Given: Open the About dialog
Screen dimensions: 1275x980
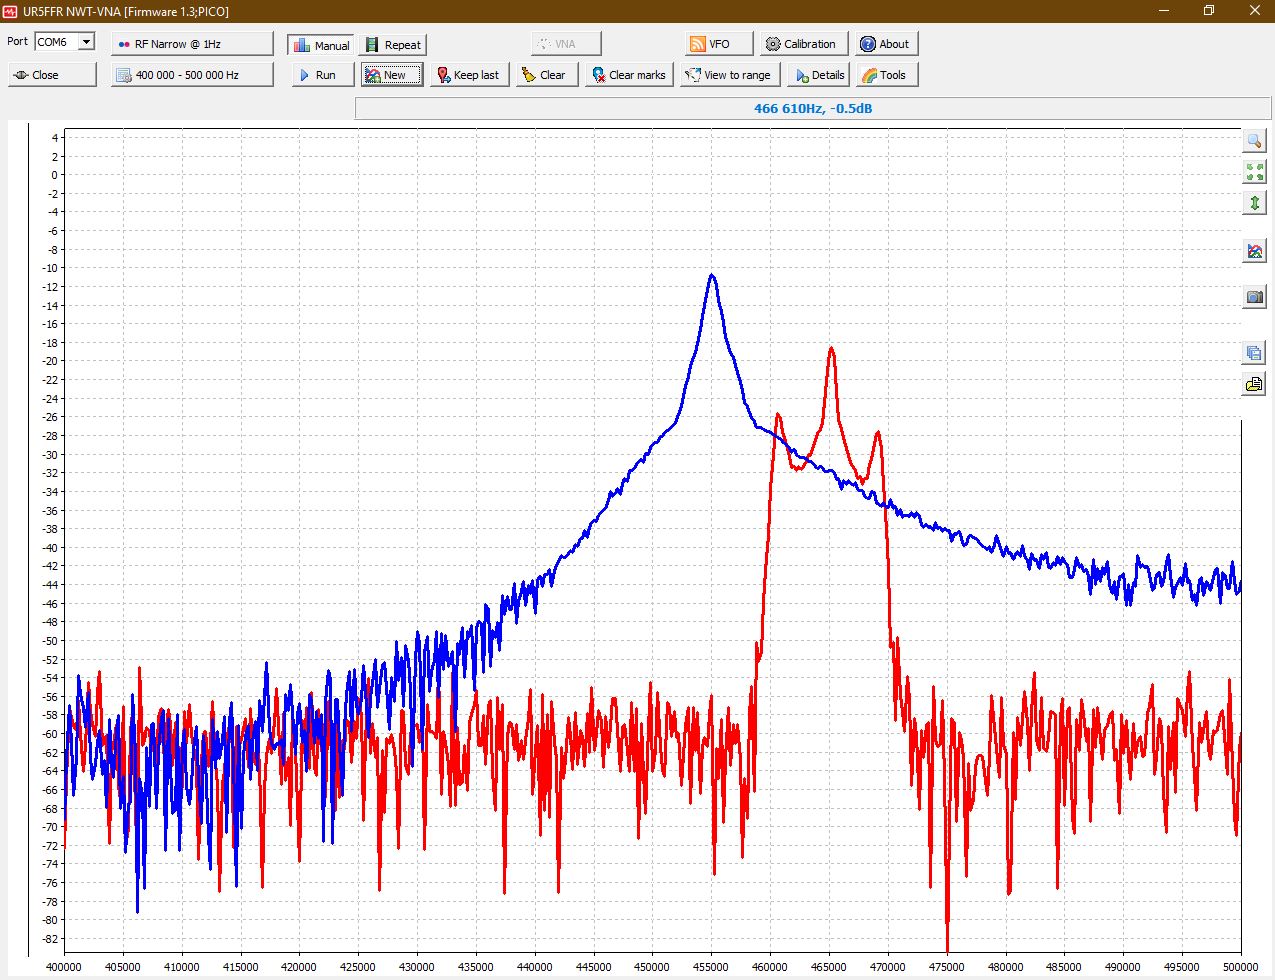Looking at the screenshot, I should click(x=885, y=44).
